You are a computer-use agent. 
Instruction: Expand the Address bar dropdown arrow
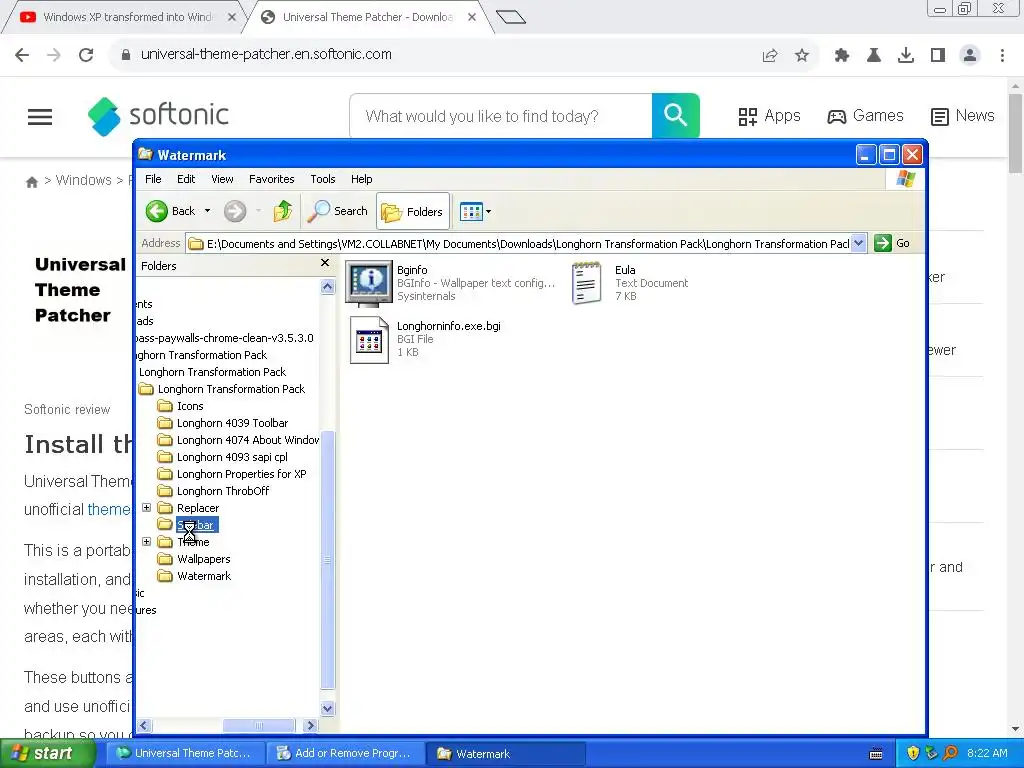click(859, 244)
